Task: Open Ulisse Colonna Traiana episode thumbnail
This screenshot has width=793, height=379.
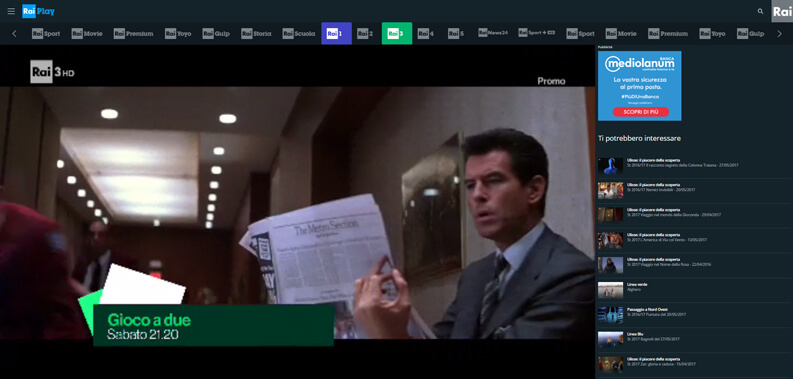Action: (x=610, y=165)
